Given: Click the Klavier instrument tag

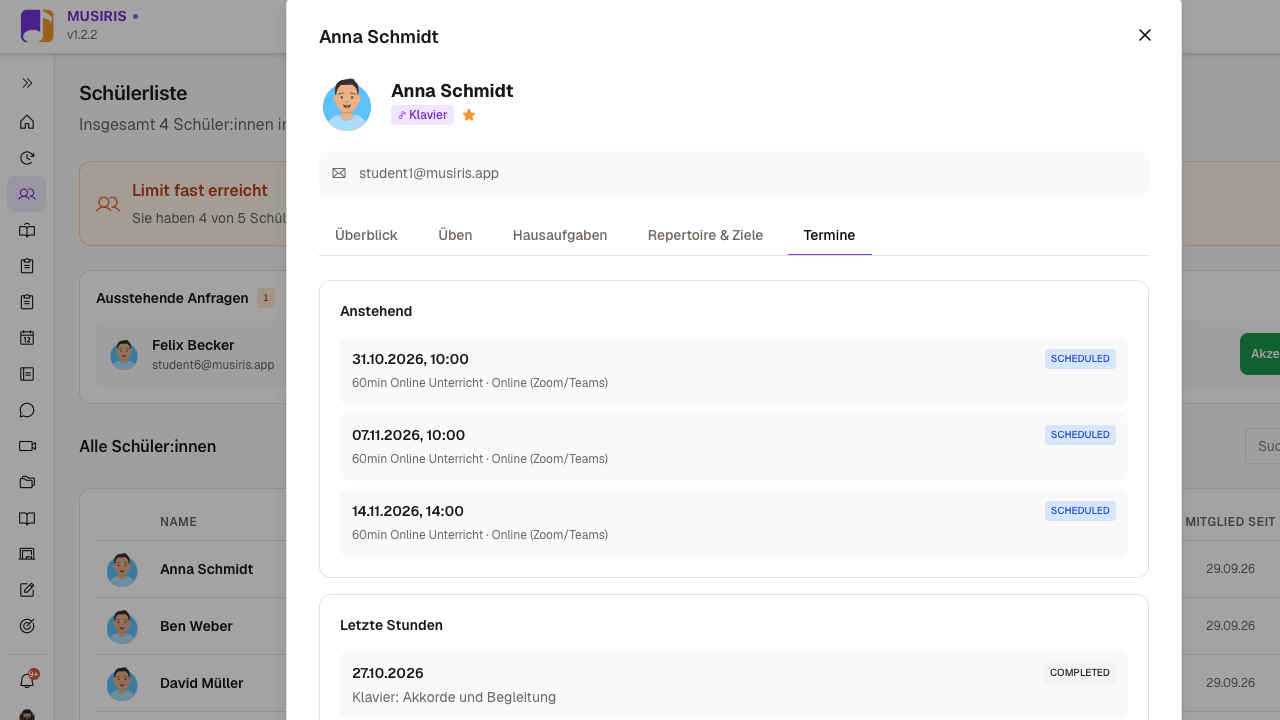Looking at the screenshot, I should click(x=422, y=115).
